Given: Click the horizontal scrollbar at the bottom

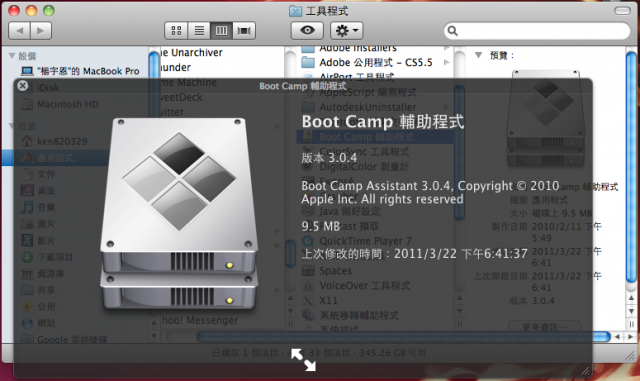Looking at the screenshot, I should pos(403,337).
